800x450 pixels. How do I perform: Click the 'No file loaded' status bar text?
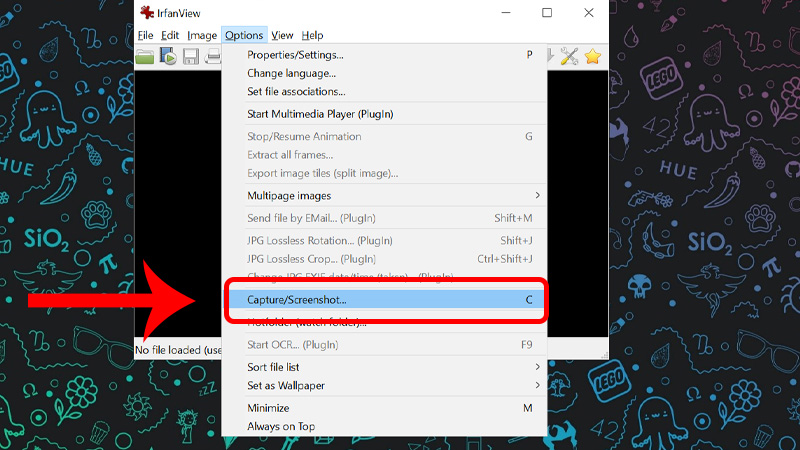pyautogui.click(x=178, y=350)
